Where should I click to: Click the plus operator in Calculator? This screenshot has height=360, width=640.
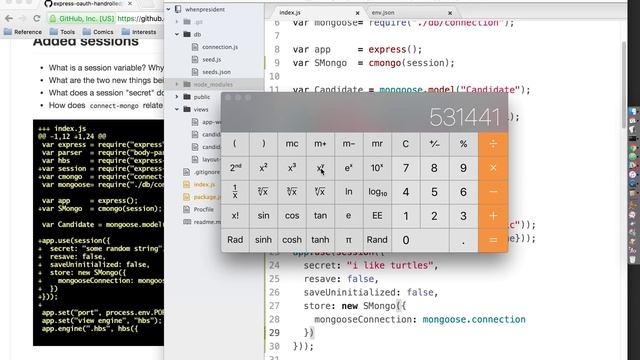pos(493,216)
